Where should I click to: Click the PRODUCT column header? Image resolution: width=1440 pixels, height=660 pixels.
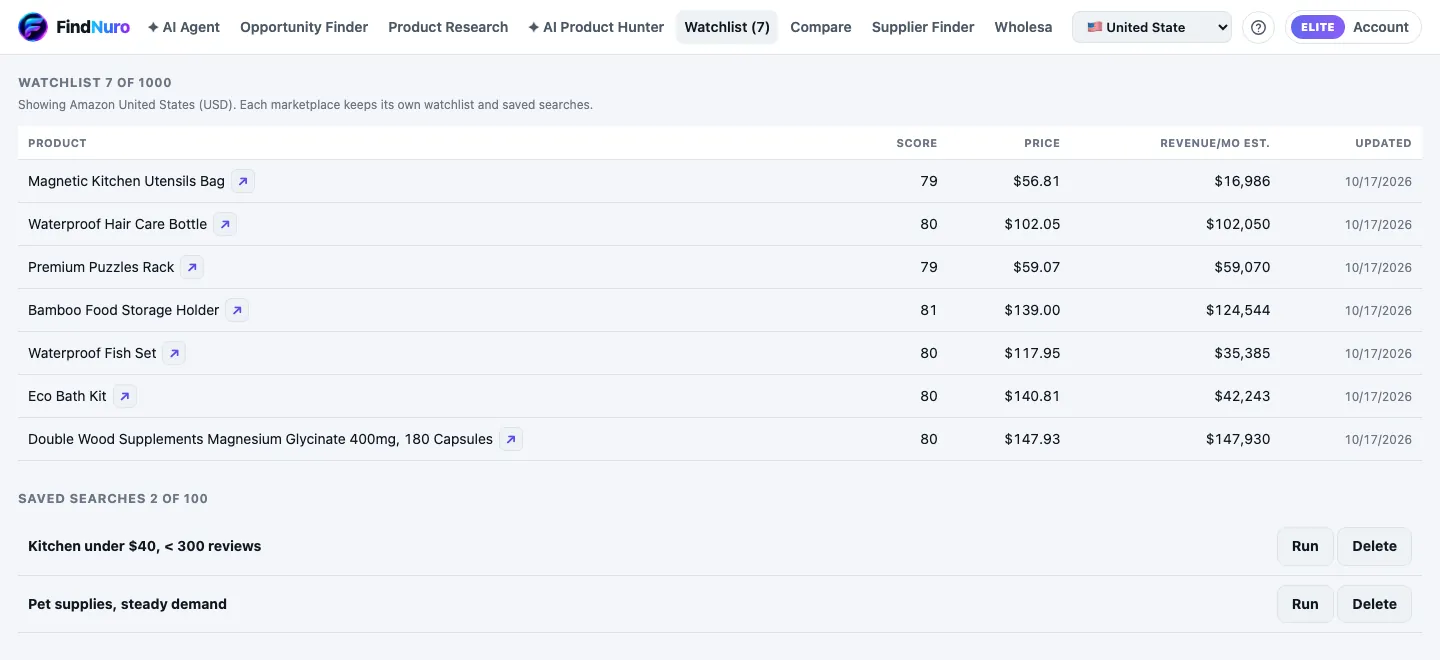[57, 143]
